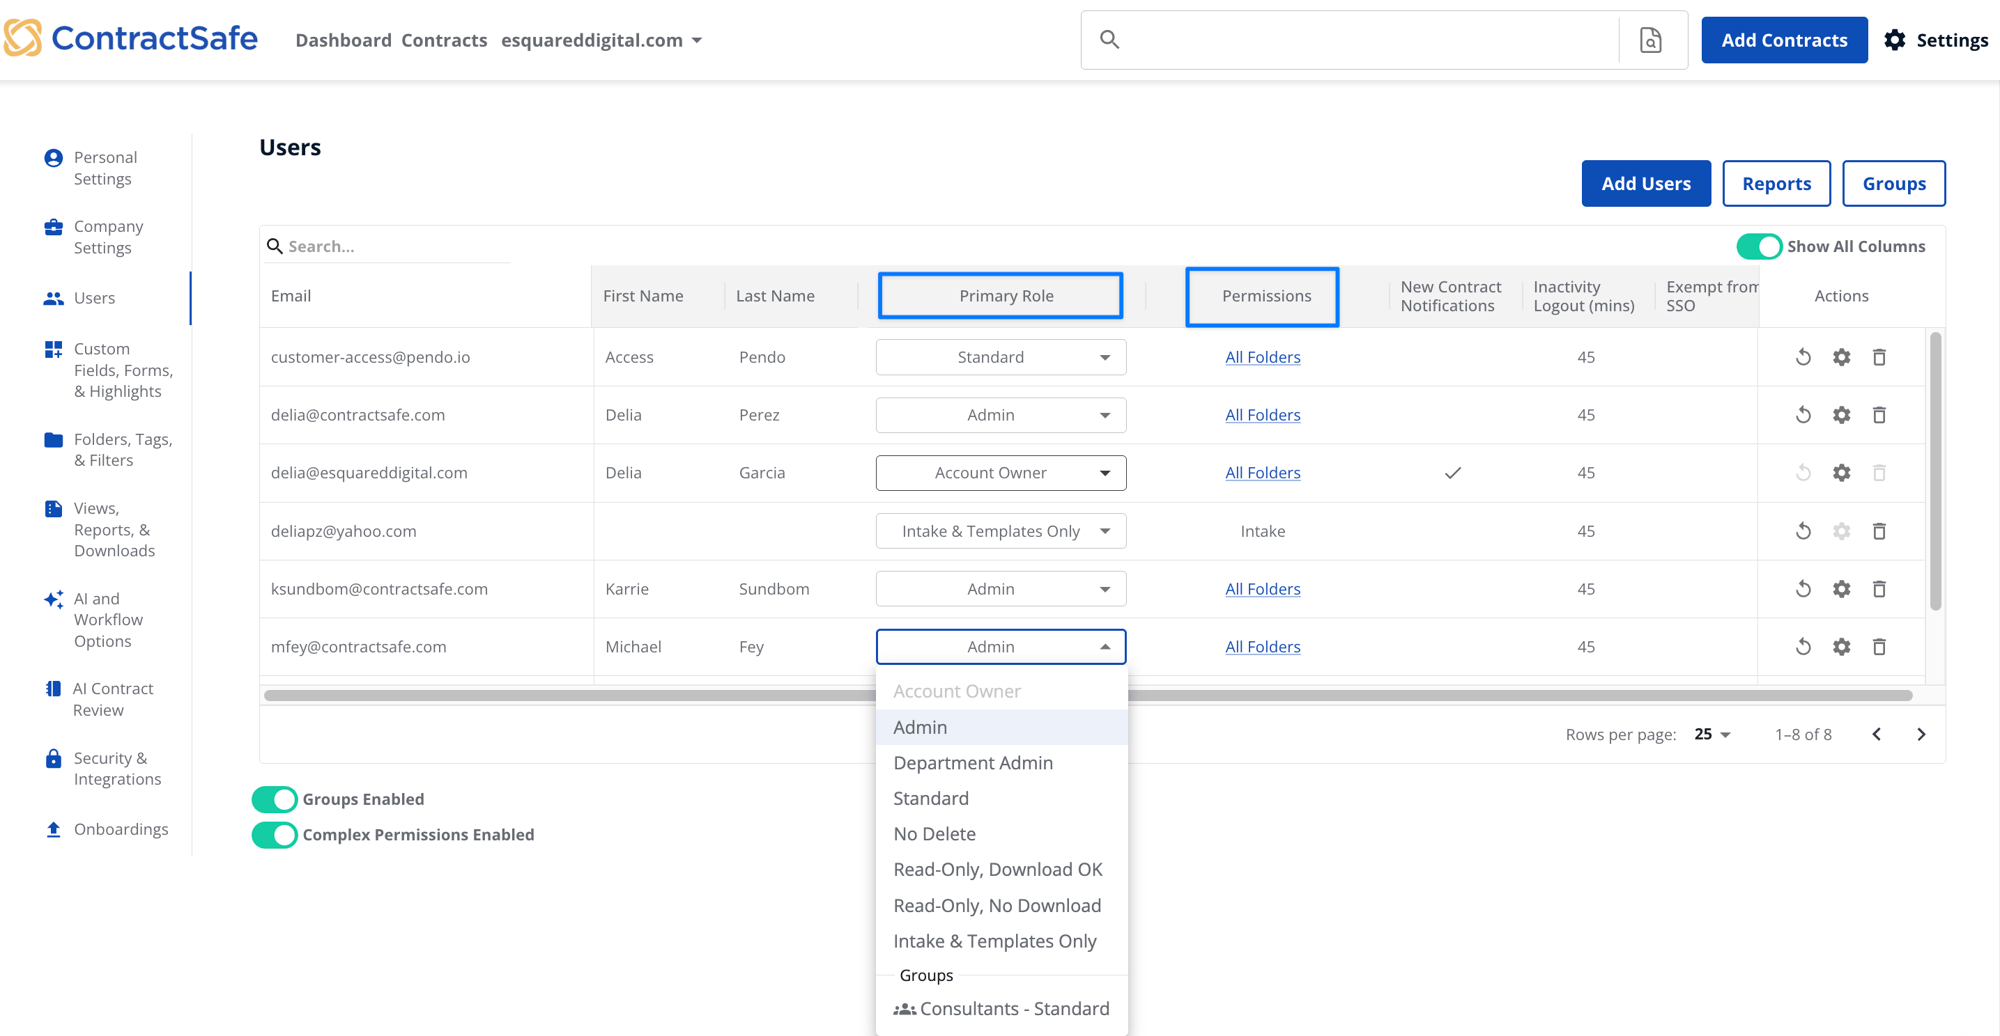The width and height of the screenshot is (2000, 1036).
Task: Click the ContractSafe logo
Action: tap(131, 39)
